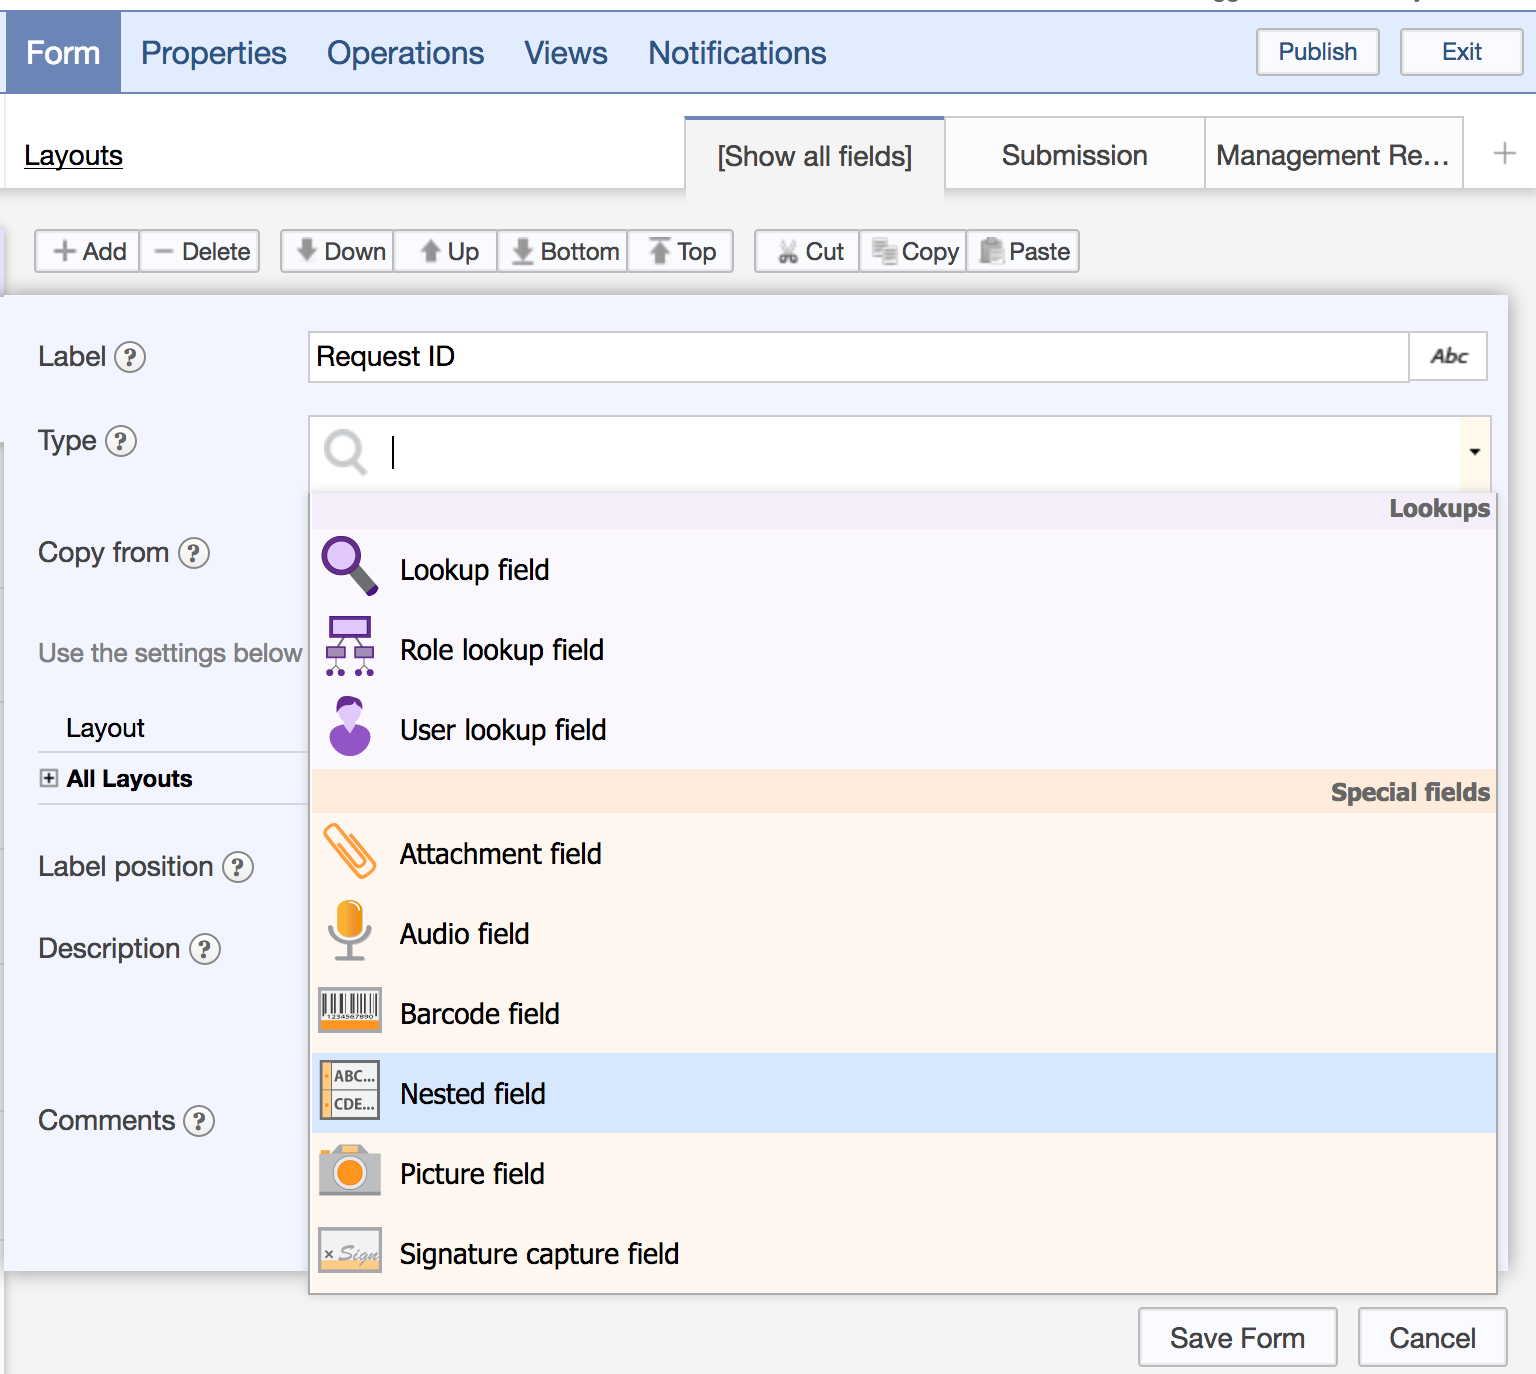Select the Audio field microphone icon
The width and height of the screenshot is (1536, 1374).
pos(348,931)
